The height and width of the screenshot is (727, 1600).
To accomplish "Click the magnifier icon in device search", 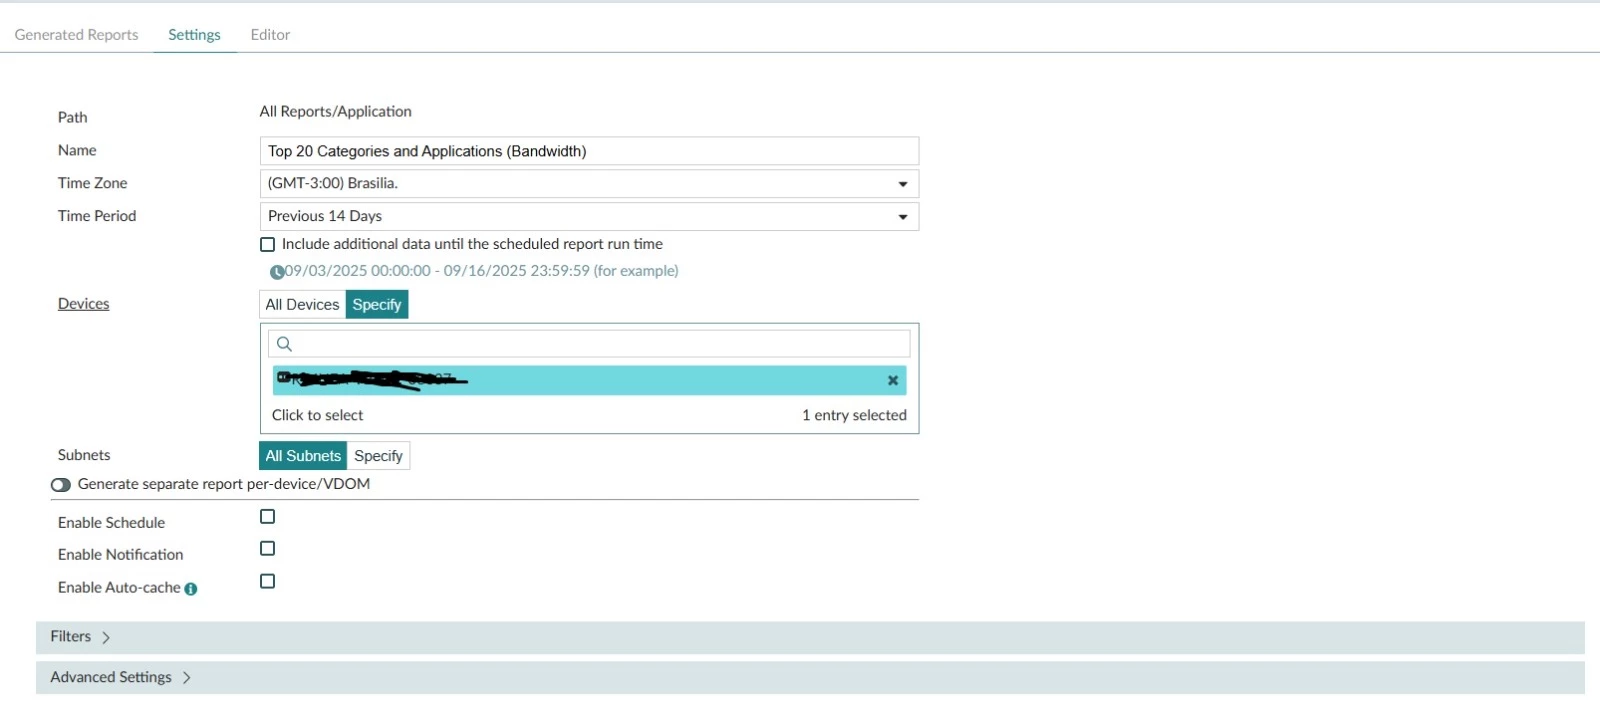I will (284, 344).
